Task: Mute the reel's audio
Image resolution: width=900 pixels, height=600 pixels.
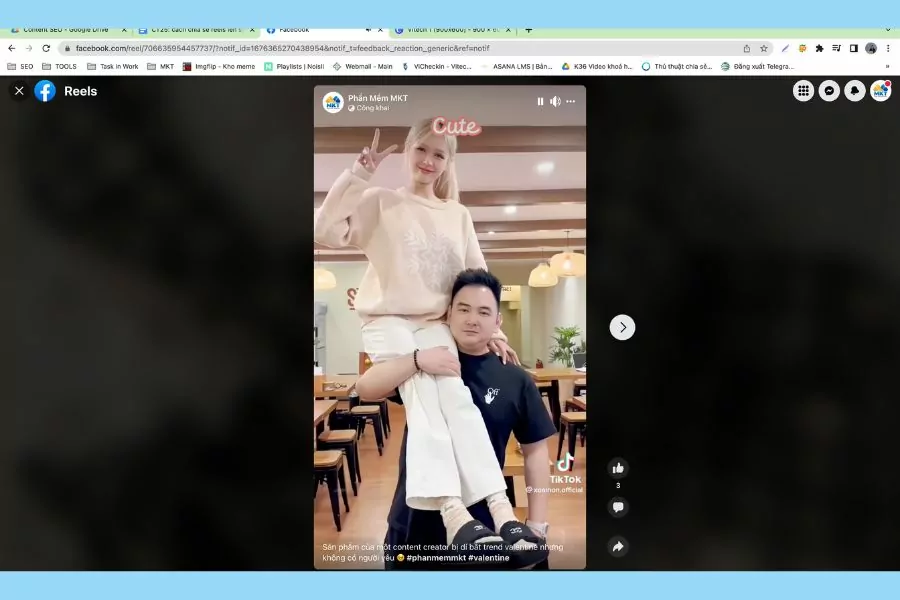Action: click(556, 101)
